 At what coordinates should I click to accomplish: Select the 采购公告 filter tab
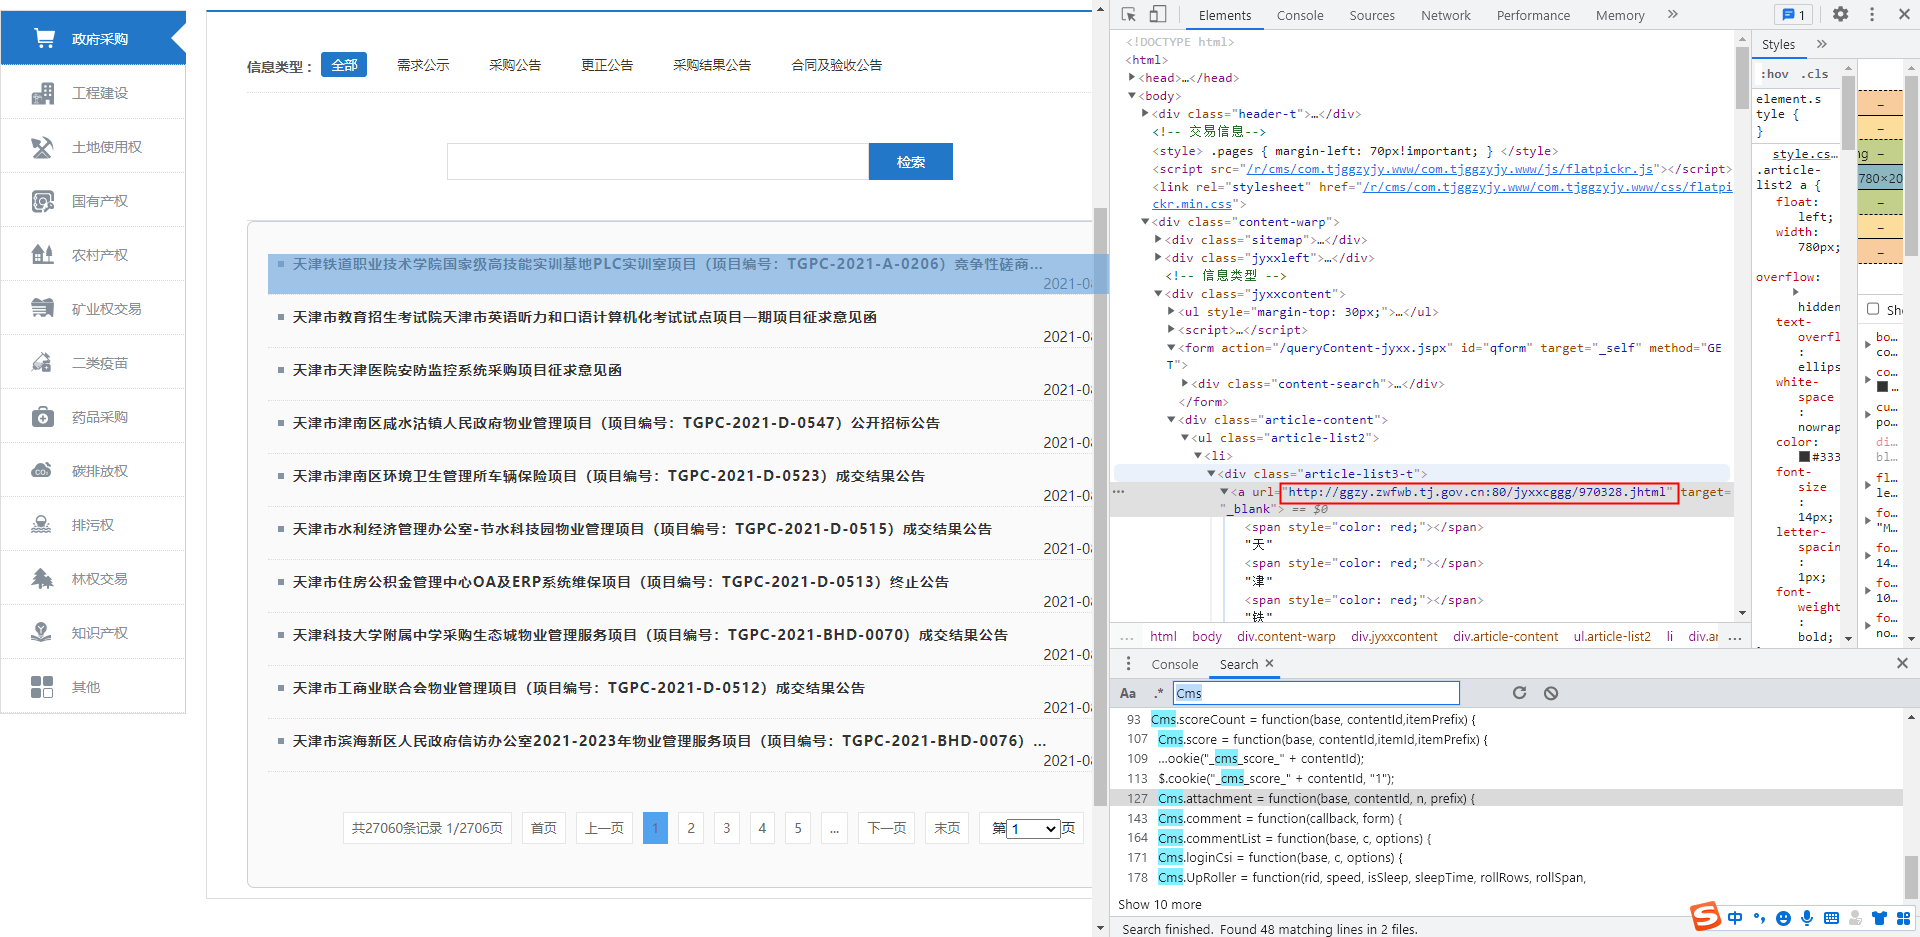pos(515,65)
